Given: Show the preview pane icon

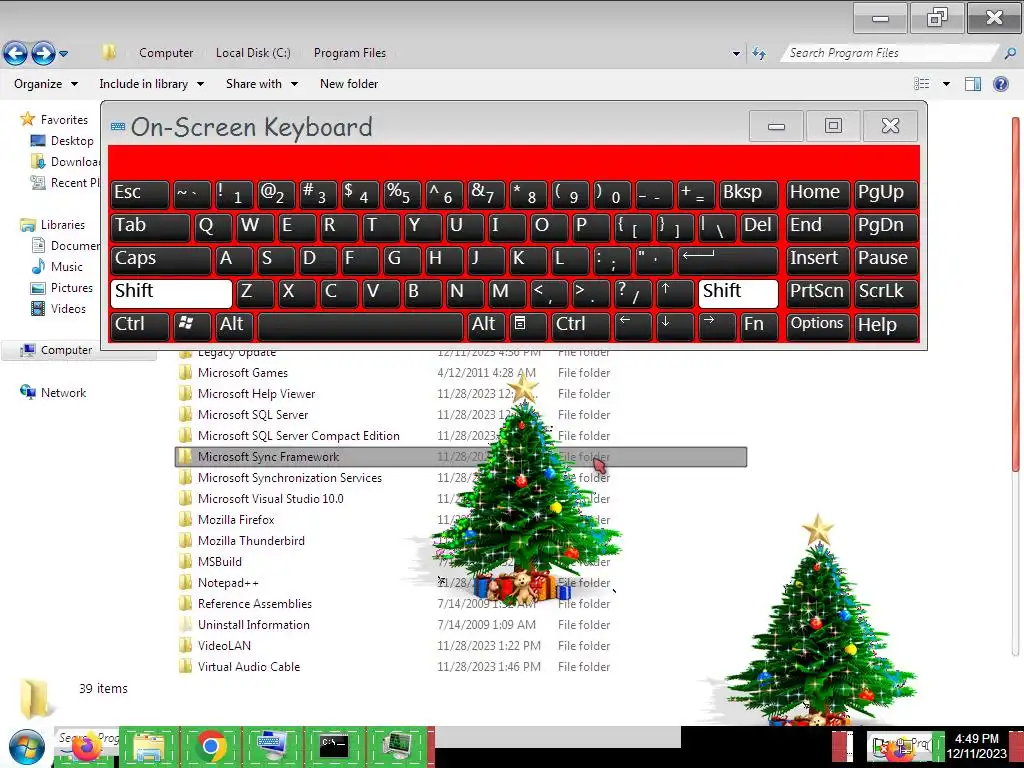Looking at the screenshot, I should tap(972, 84).
